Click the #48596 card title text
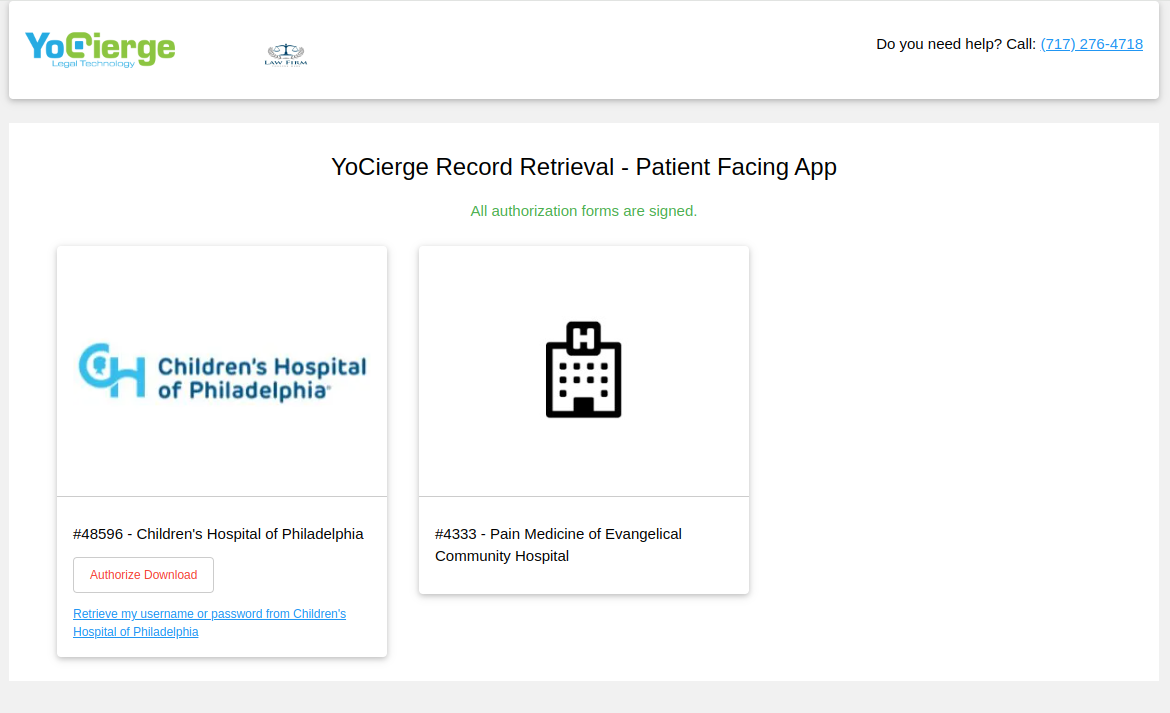This screenshot has width=1170, height=713. pos(218,534)
